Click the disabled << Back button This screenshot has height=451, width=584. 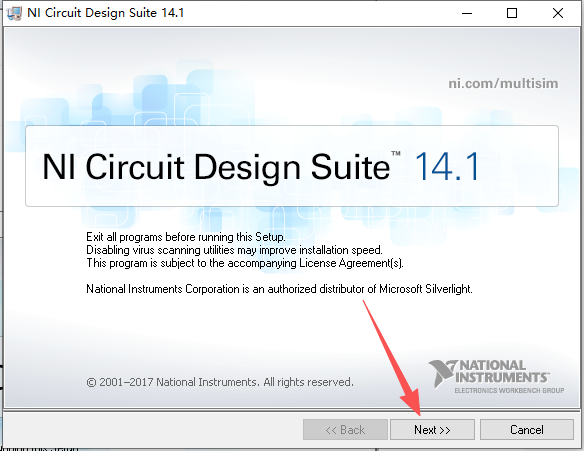point(345,429)
